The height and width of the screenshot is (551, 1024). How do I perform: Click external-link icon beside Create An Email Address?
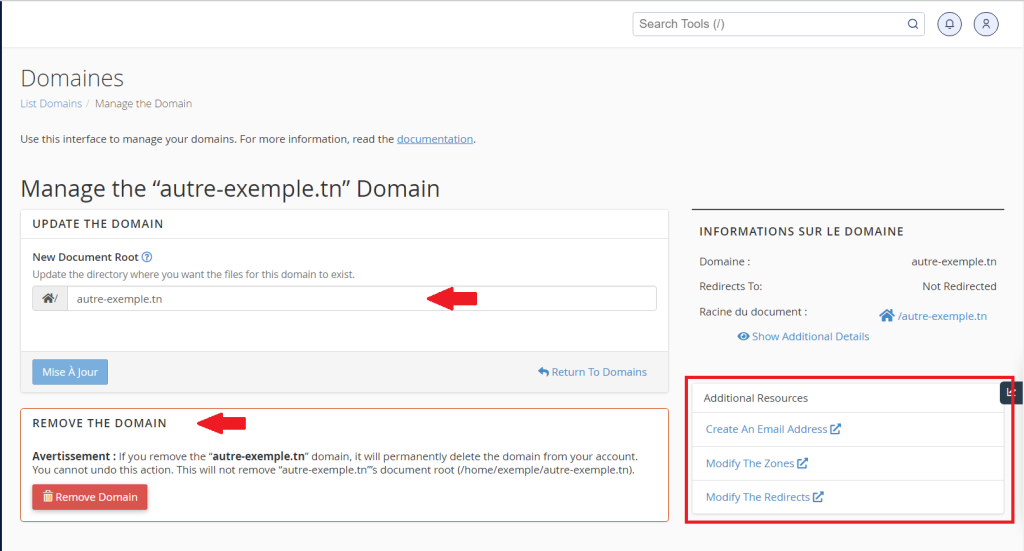pos(836,429)
